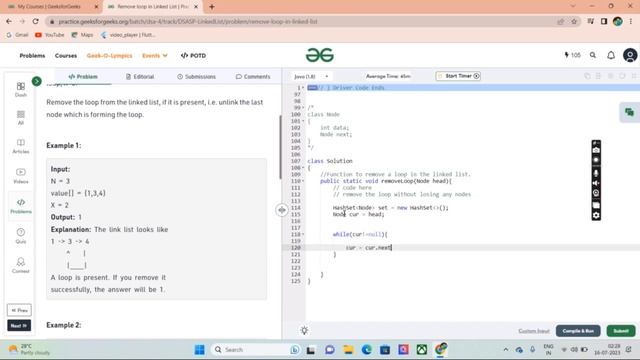Open the site search magnifier
This screenshot has height=360, width=640.
click(x=593, y=55)
